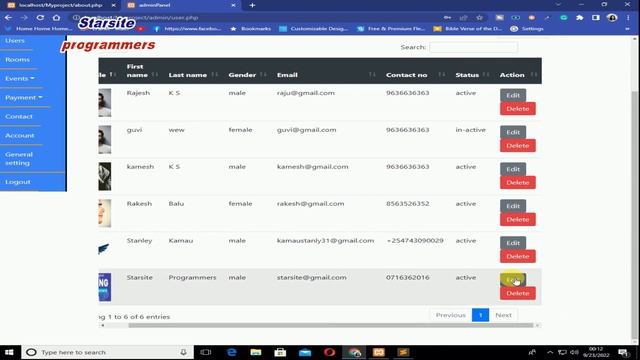Sort by the Last name column
This screenshot has width=640, height=360.
click(x=193, y=75)
